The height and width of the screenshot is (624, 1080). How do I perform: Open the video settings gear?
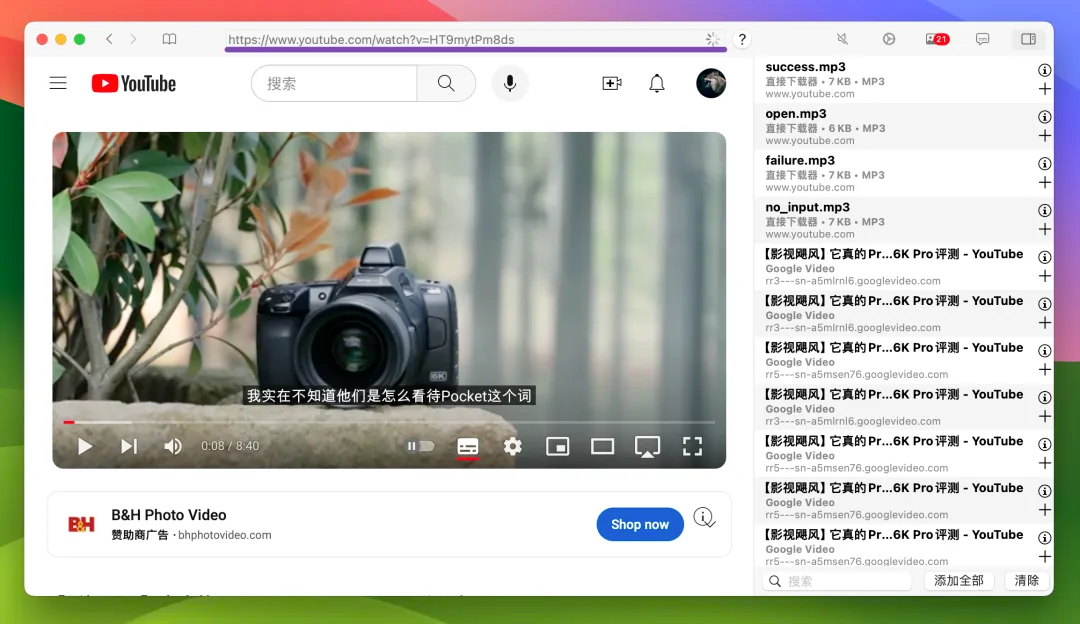[x=512, y=446]
